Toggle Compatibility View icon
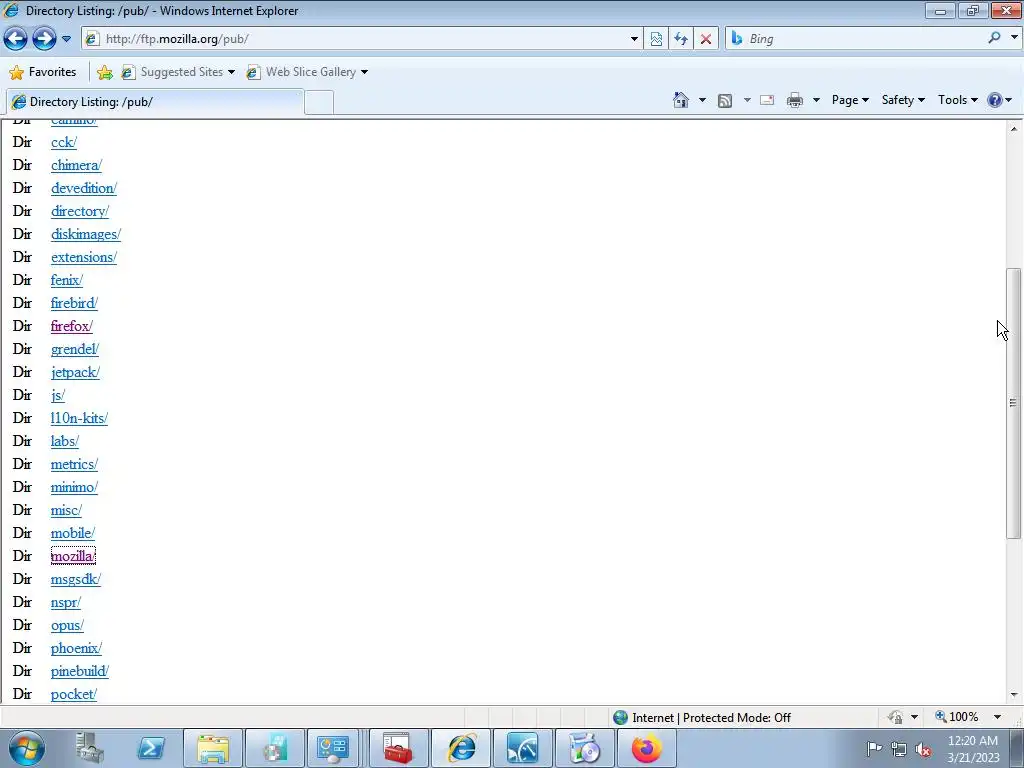1024x768 pixels. [656, 39]
